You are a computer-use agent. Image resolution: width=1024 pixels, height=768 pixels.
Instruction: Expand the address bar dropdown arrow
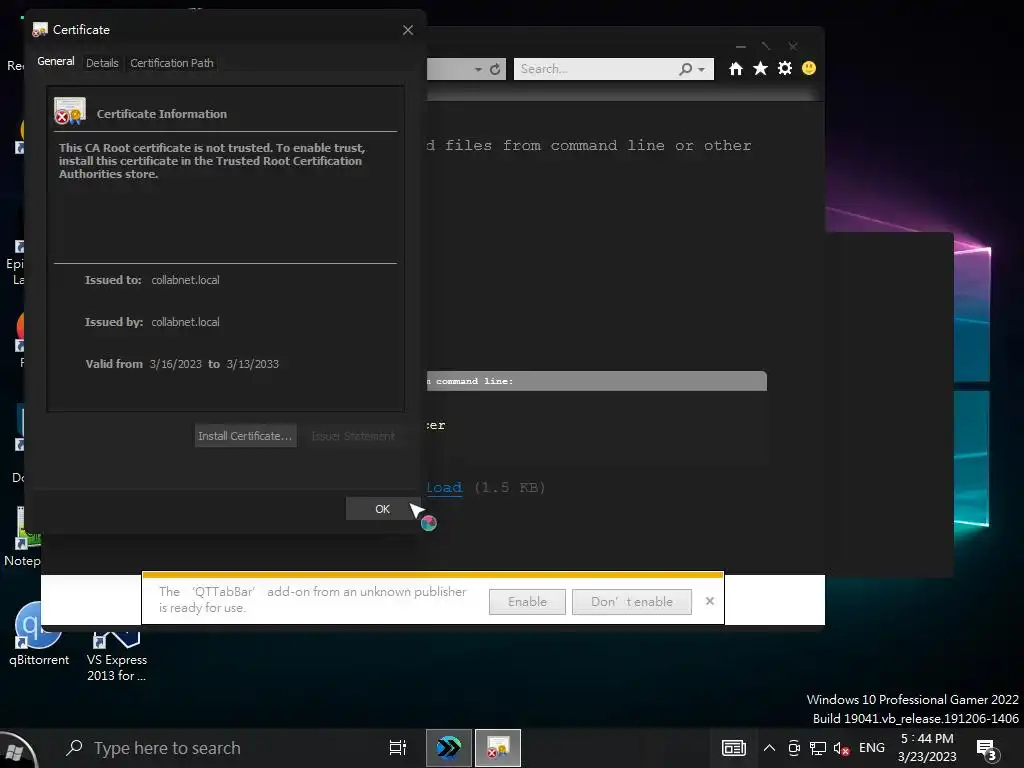478,69
